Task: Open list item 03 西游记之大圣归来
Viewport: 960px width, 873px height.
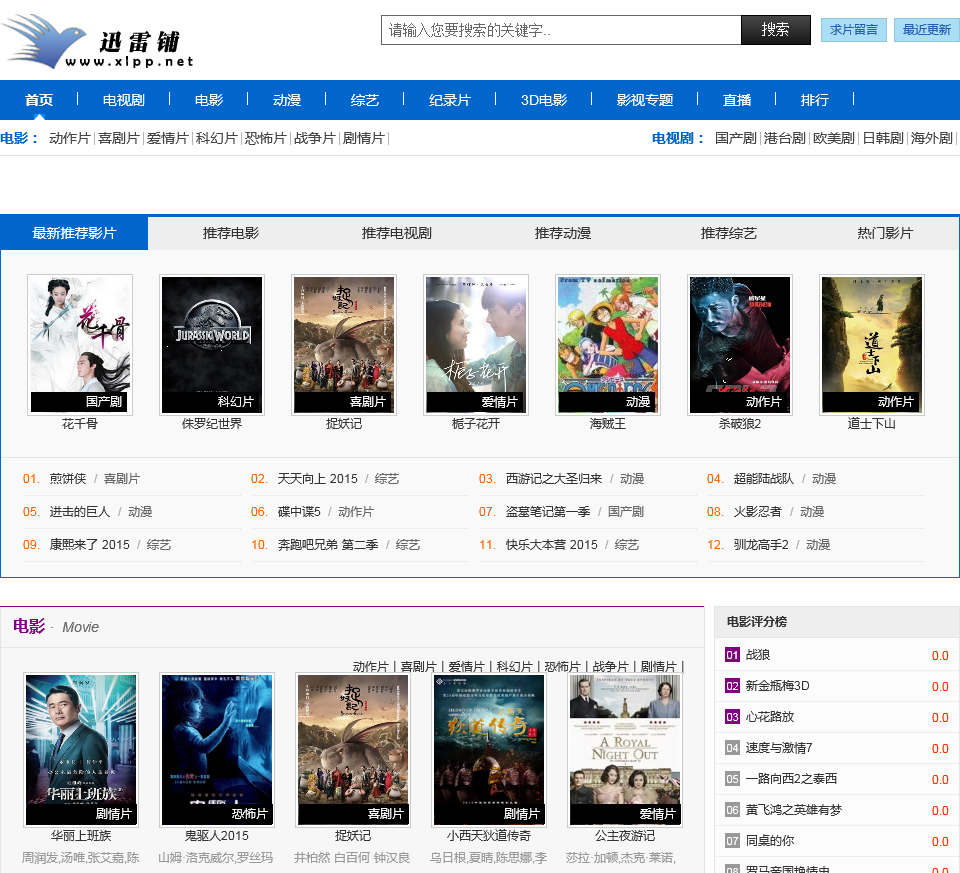Action: pyautogui.click(x=554, y=479)
